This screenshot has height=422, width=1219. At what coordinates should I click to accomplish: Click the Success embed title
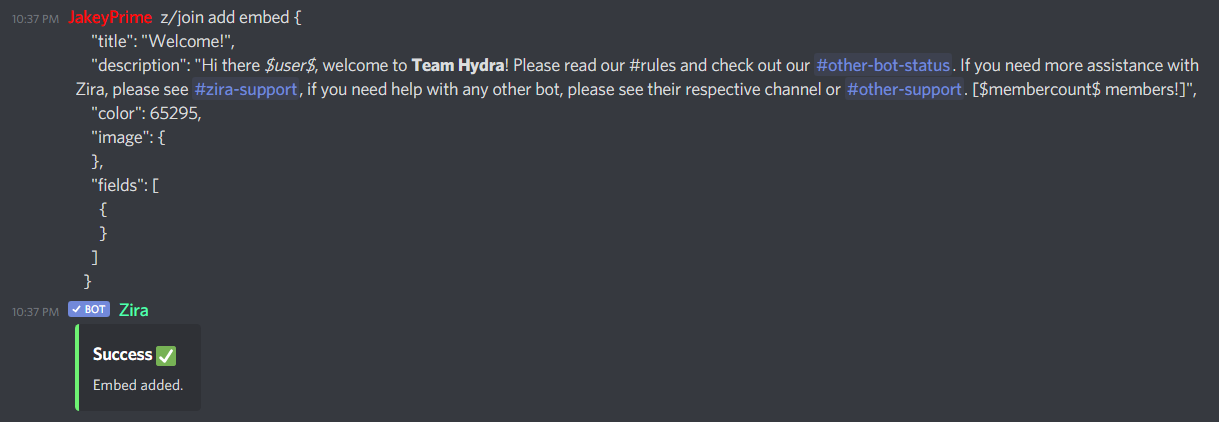point(122,355)
